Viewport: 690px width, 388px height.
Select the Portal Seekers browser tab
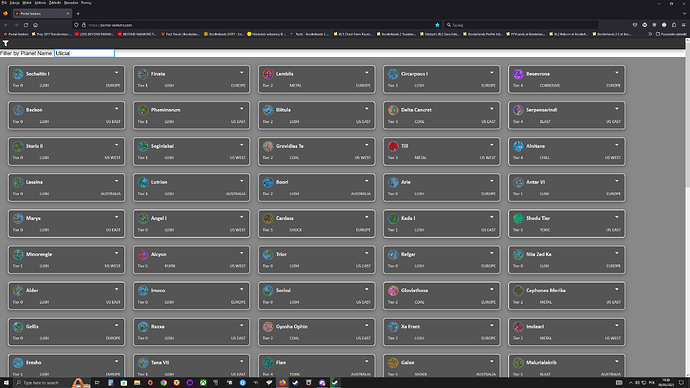click(42, 14)
